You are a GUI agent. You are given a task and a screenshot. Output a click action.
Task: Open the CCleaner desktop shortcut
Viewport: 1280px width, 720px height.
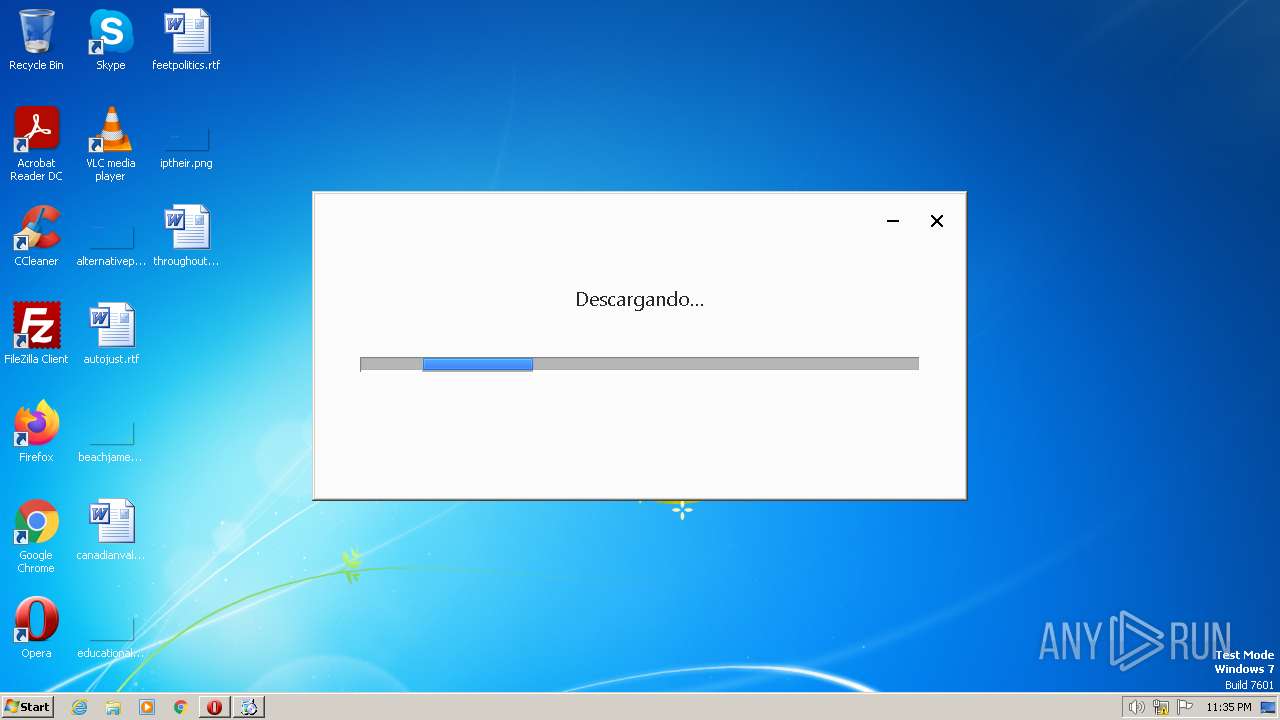tap(36, 236)
